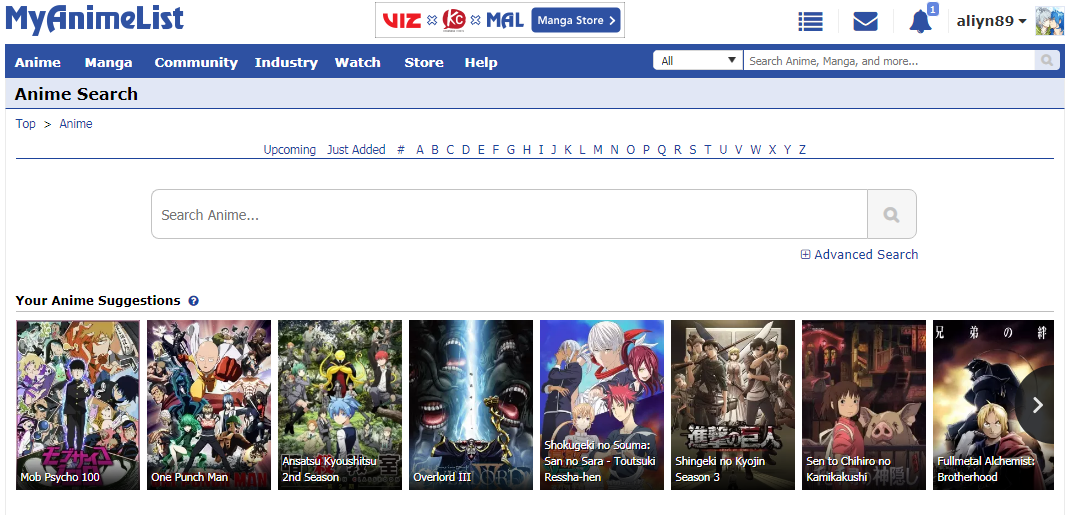Filter anime by letter B
This screenshot has height=515, width=1081.
click(435, 150)
